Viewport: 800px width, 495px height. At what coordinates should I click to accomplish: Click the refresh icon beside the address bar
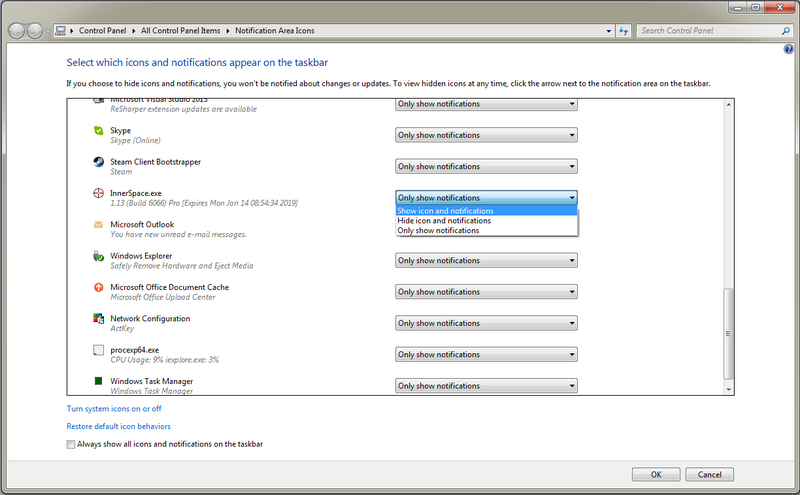(623, 31)
